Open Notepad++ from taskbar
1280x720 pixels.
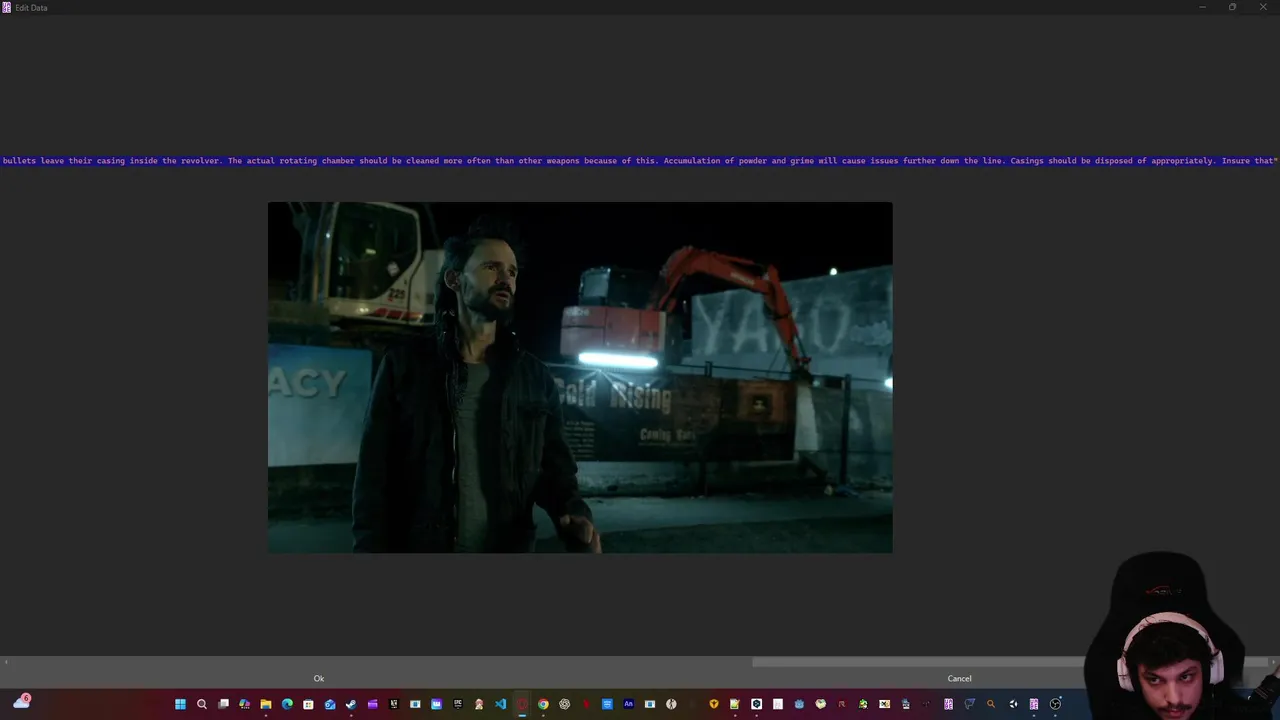click(734, 704)
